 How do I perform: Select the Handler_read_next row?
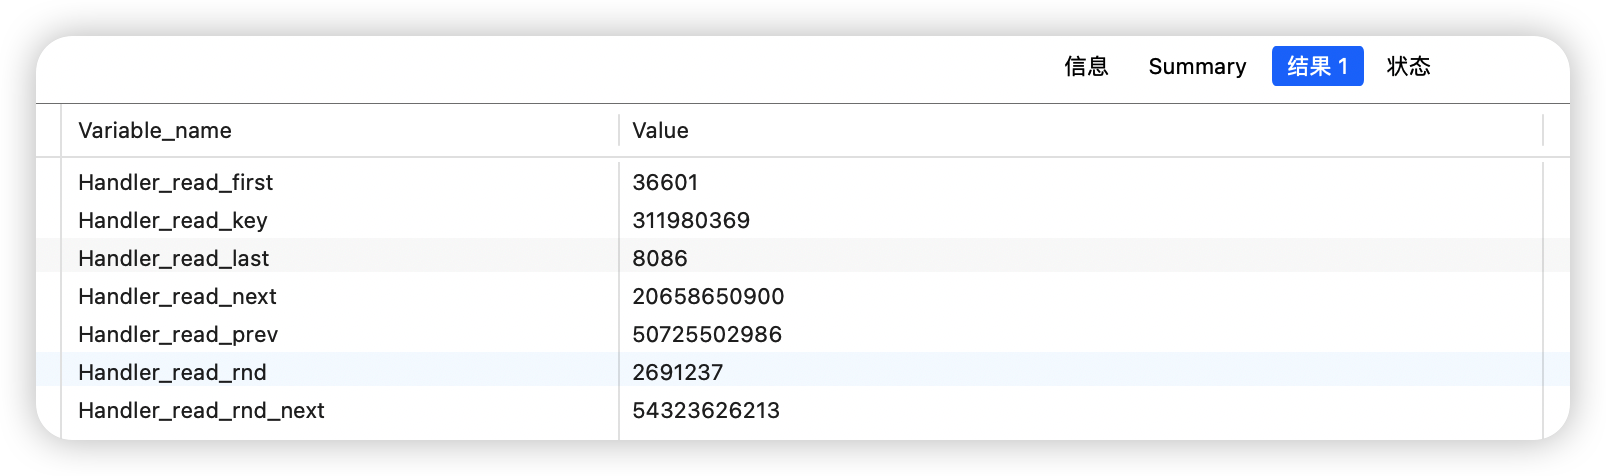pos(177,297)
